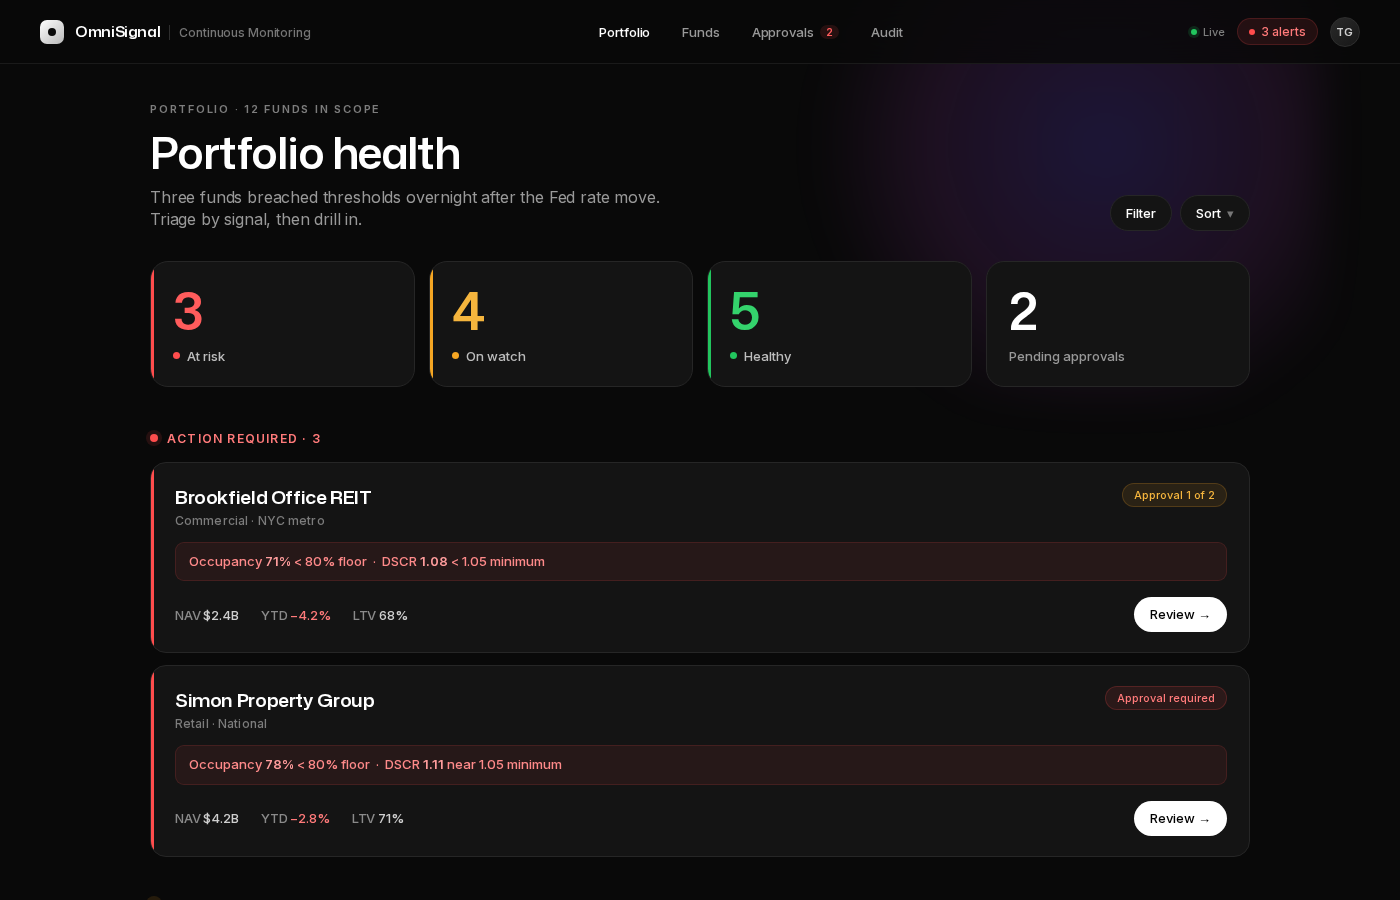Open Simon Property Group fund title
This screenshot has width=1400, height=900.
pos(275,700)
